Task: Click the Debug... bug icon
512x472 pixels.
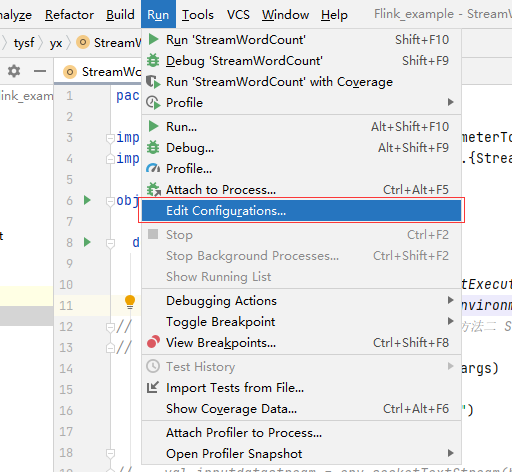Action: [x=153, y=147]
